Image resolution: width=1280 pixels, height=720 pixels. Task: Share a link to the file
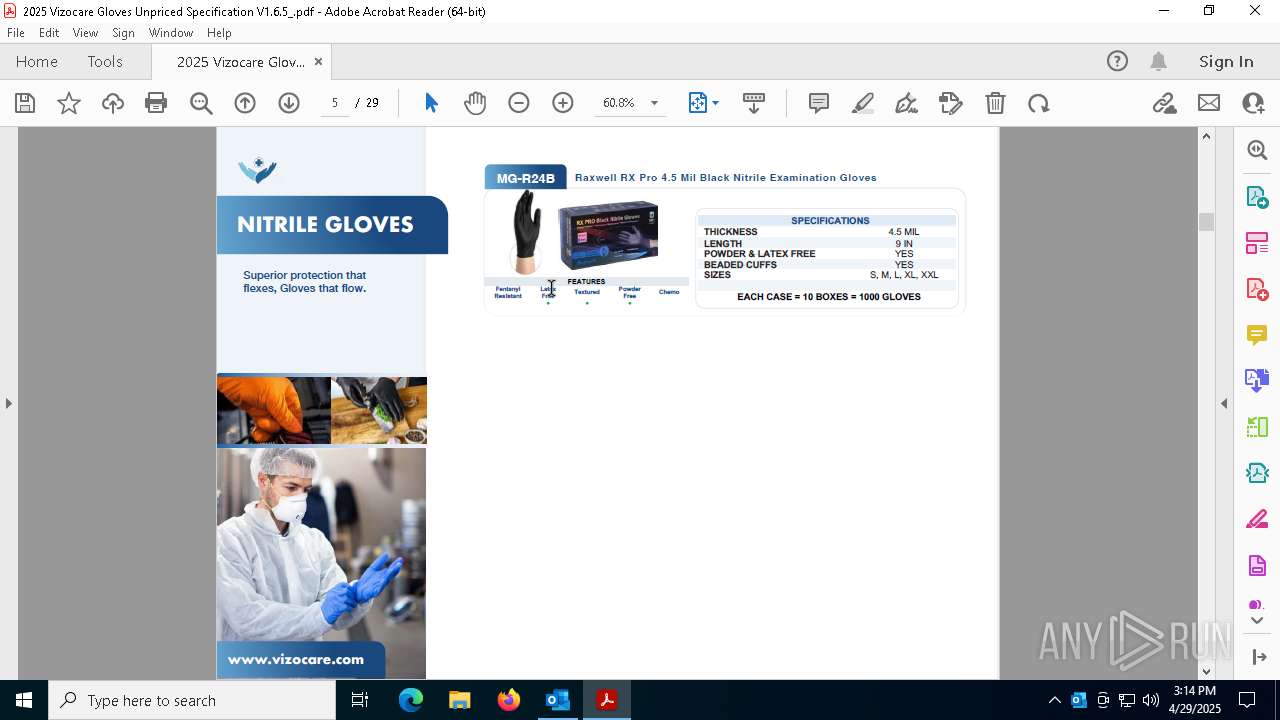pos(1164,103)
